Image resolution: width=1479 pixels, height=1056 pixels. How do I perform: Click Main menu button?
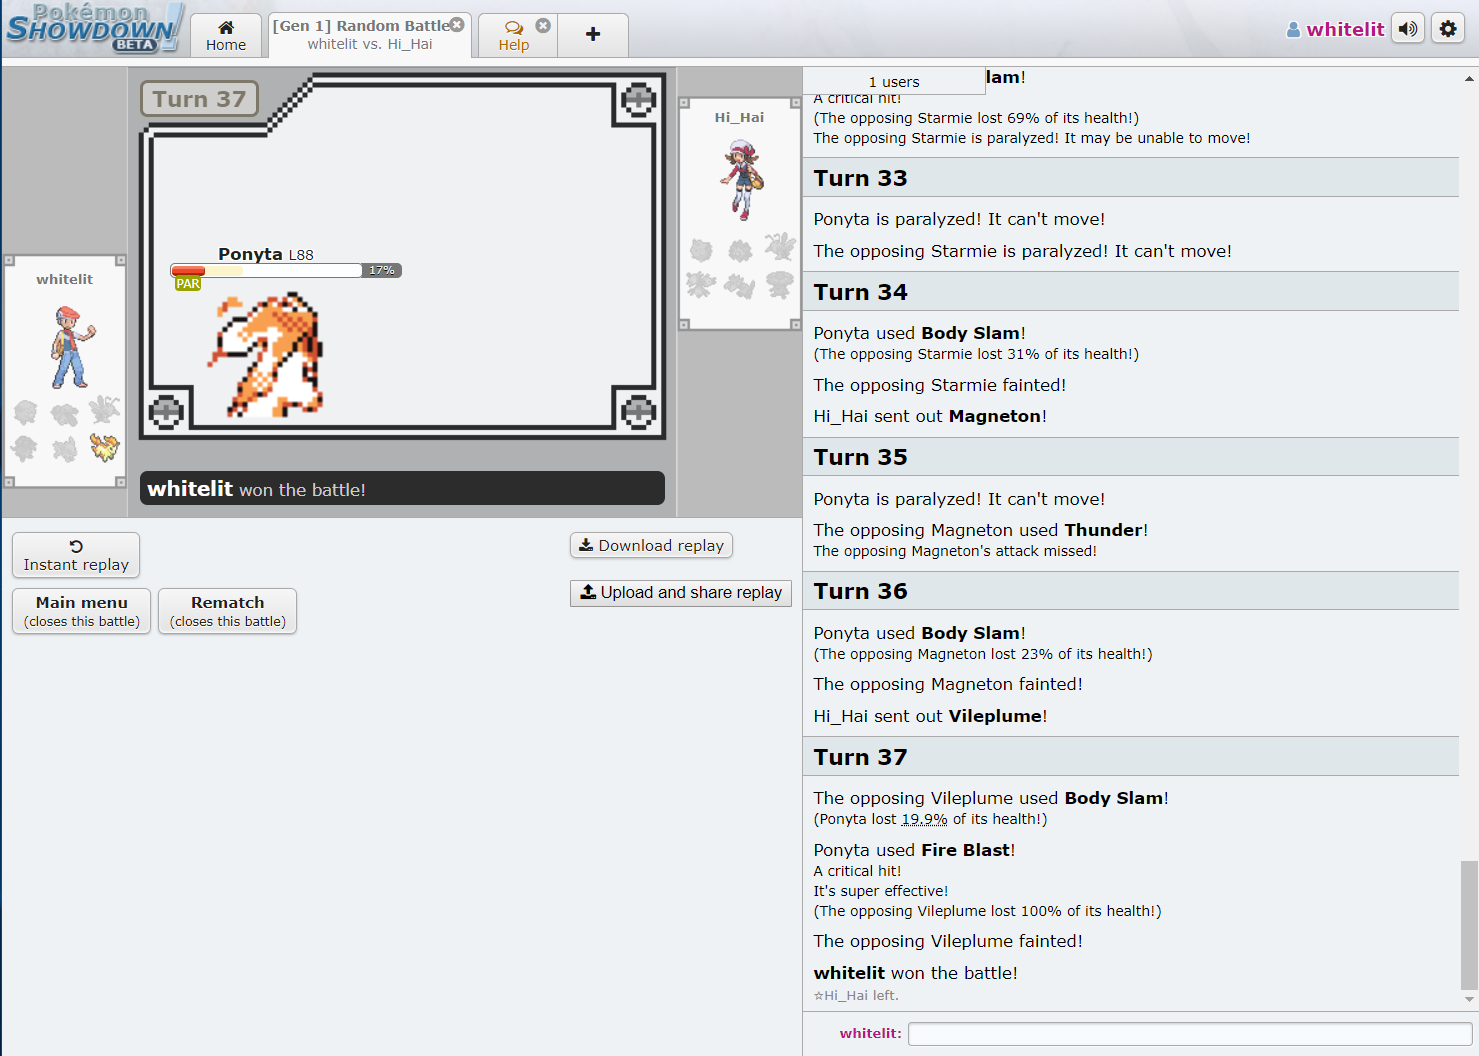(x=82, y=611)
